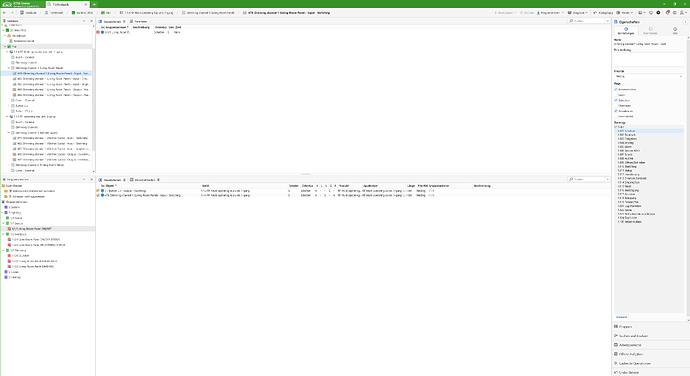Viewport: 690px width, 376px height.
Task: Click the Löschen red X toolbar button
Action: tap(527, 13)
